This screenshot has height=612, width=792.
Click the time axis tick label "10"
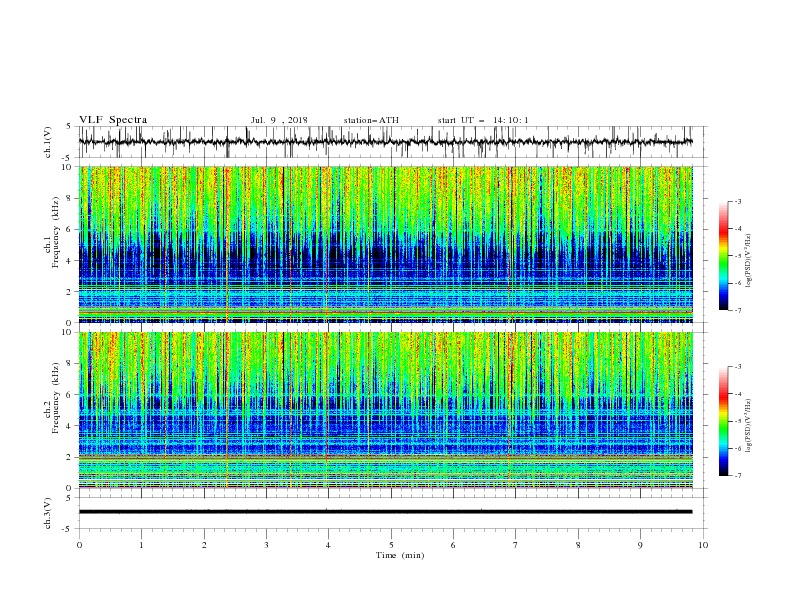703,545
